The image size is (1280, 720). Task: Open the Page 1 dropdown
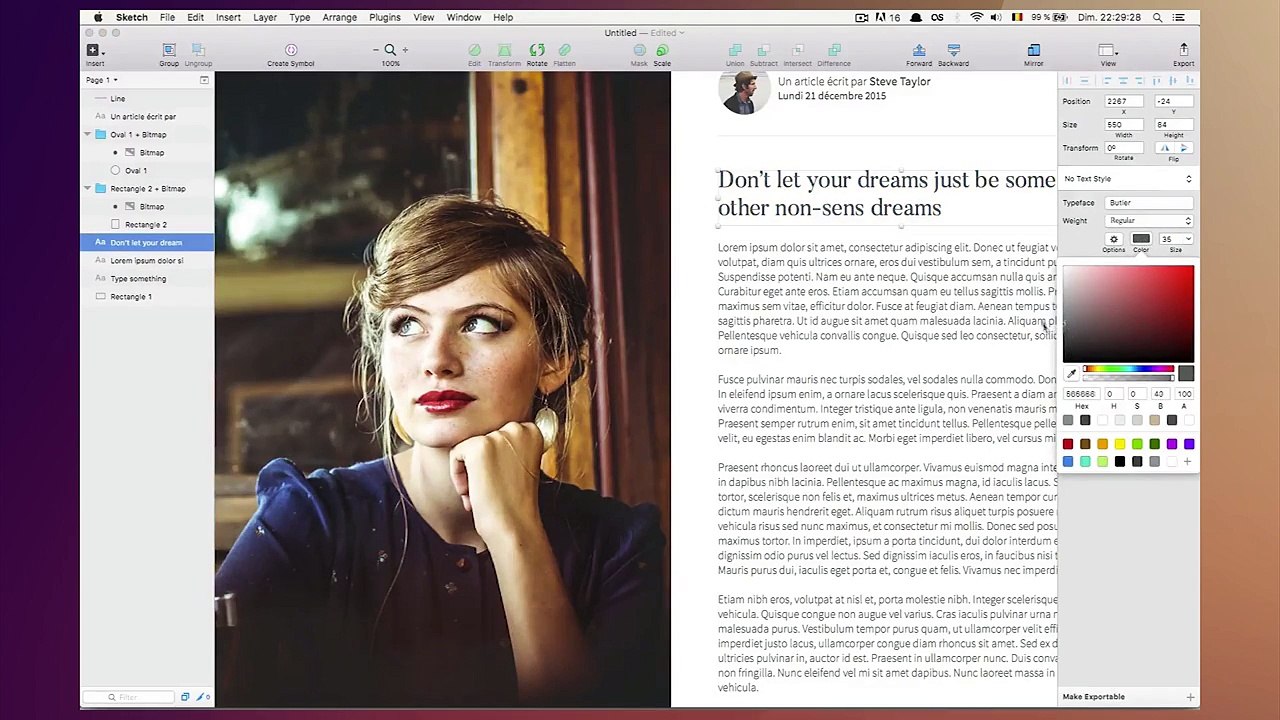pyautogui.click(x=102, y=80)
